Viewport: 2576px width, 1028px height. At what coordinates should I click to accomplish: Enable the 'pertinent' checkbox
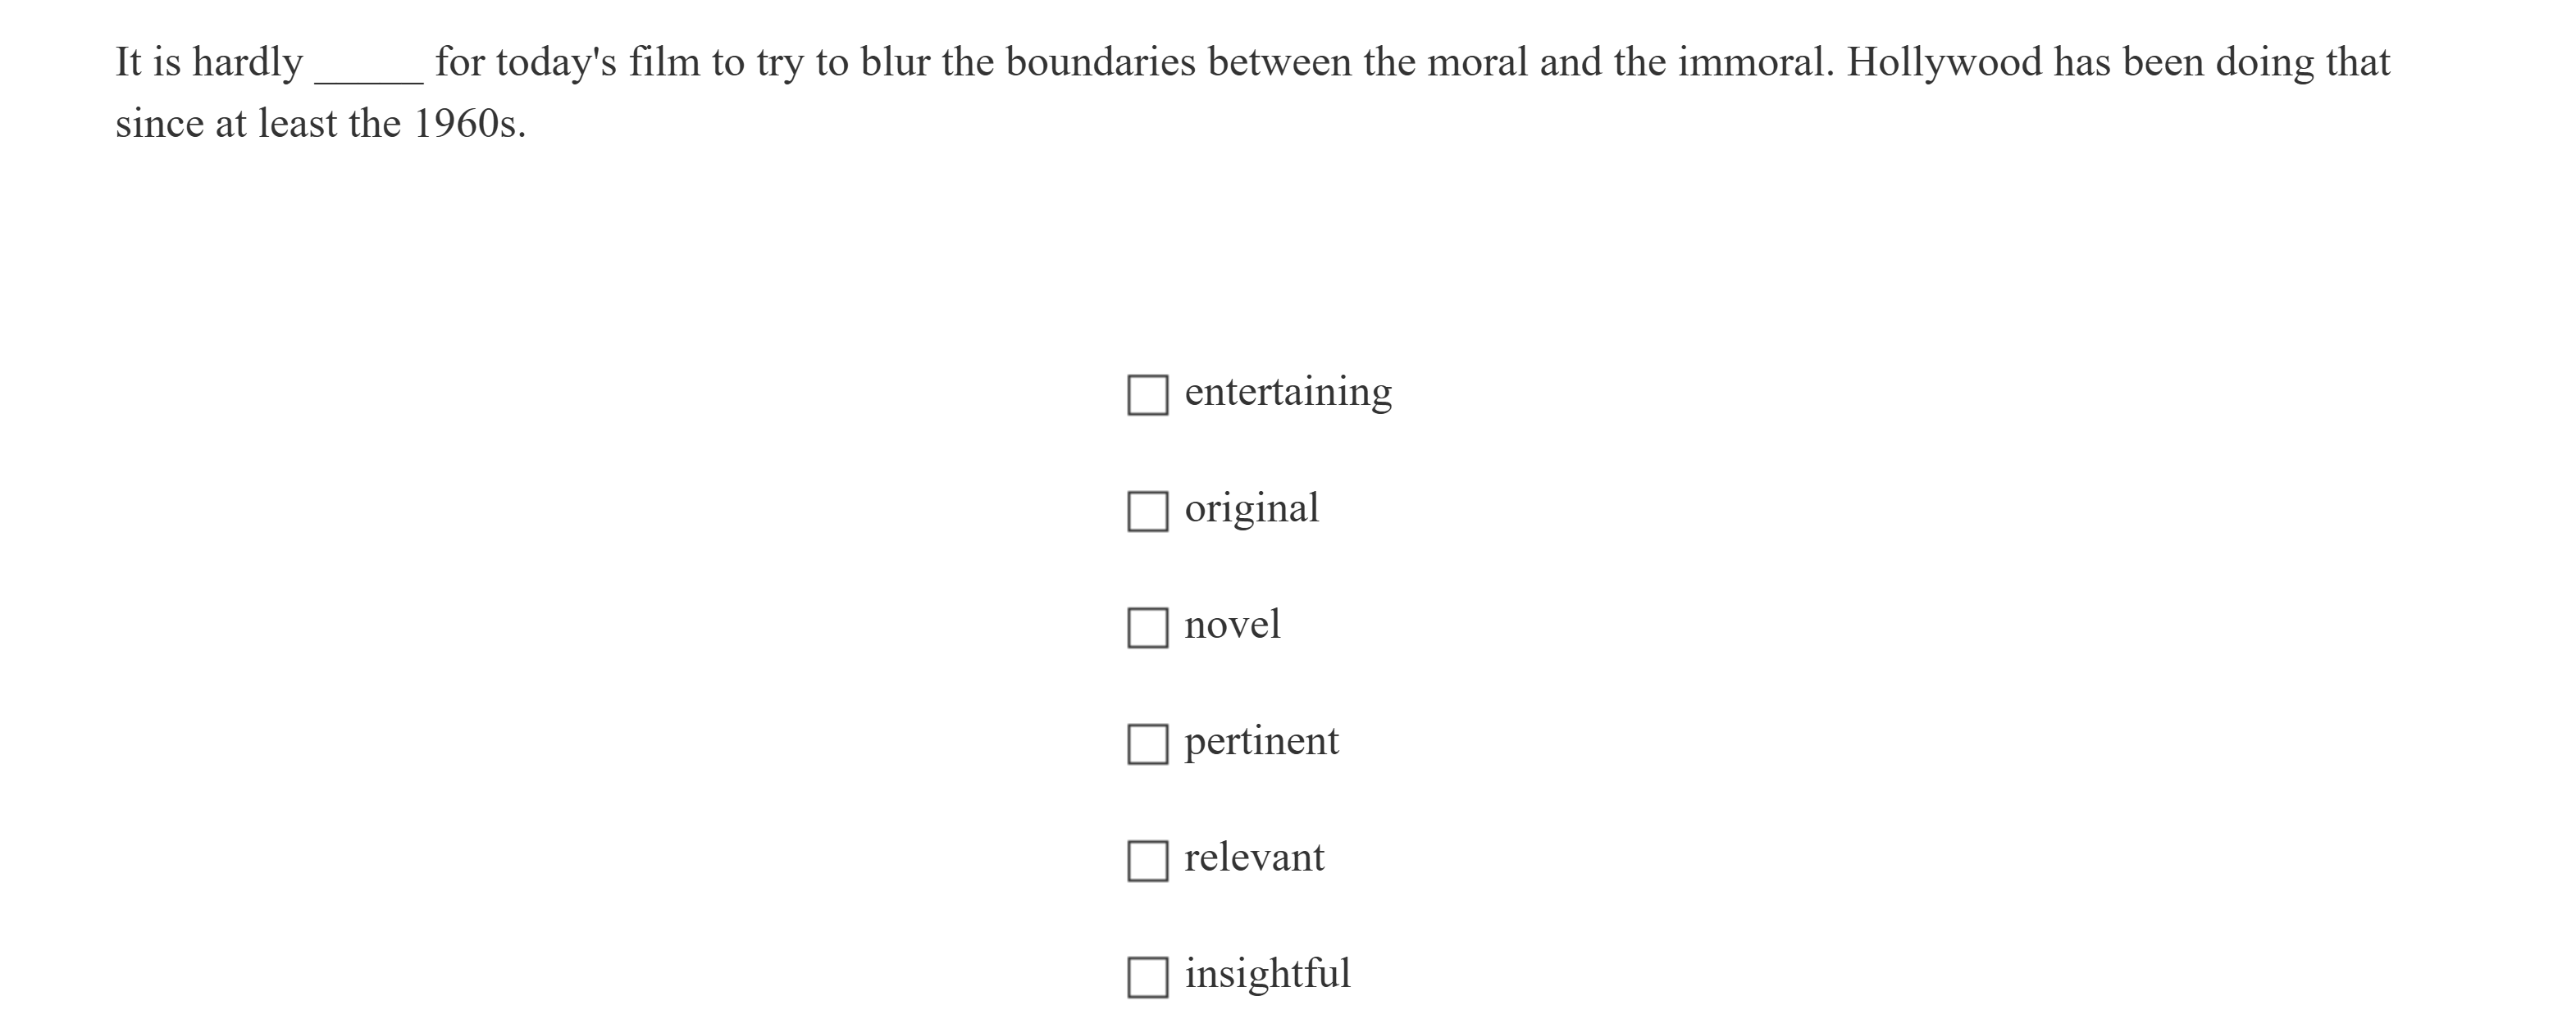(x=1147, y=744)
